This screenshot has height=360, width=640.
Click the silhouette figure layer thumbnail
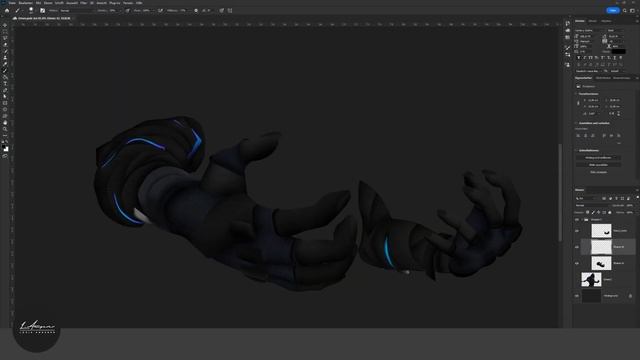pyautogui.click(x=591, y=280)
